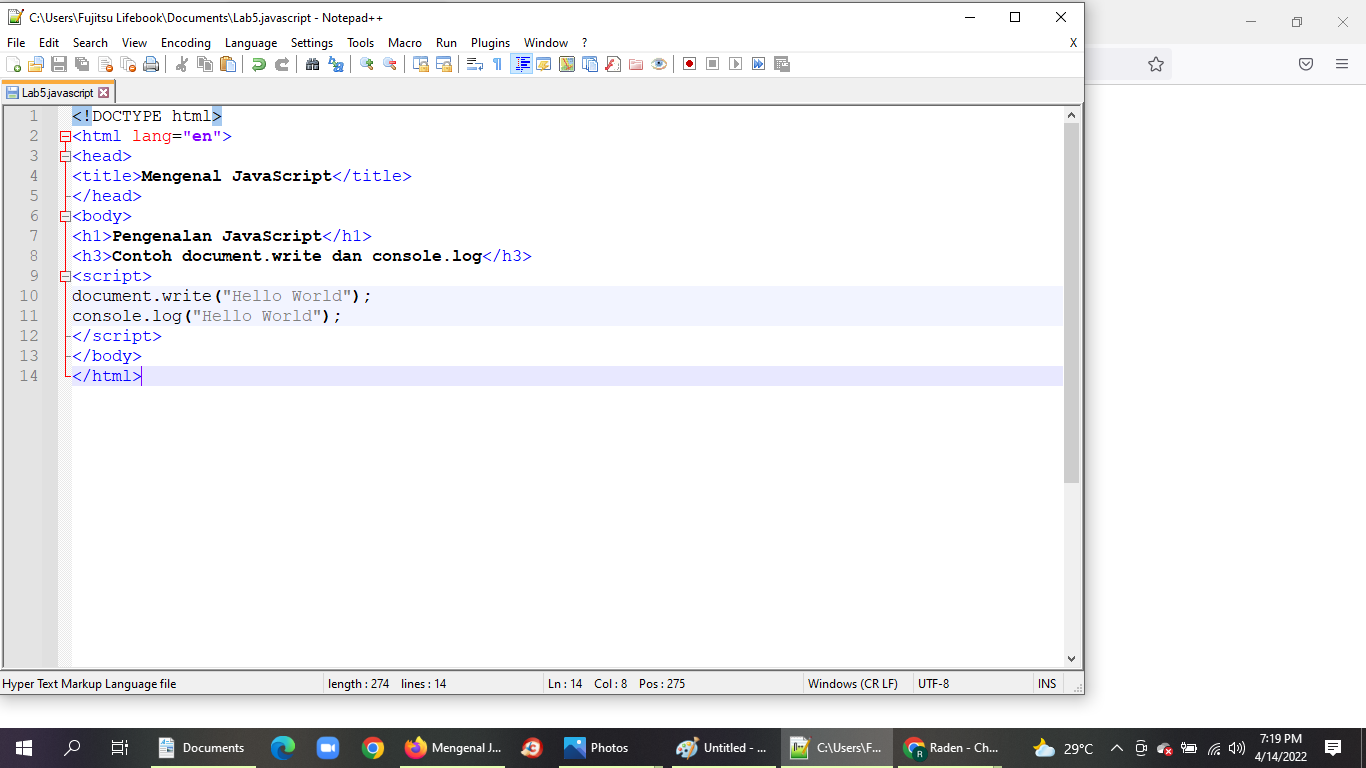Close the Lab5.javascript tab with red X
Image resolution: width=1366 pixels, height=768 pixels.
(x=103, y=92)
